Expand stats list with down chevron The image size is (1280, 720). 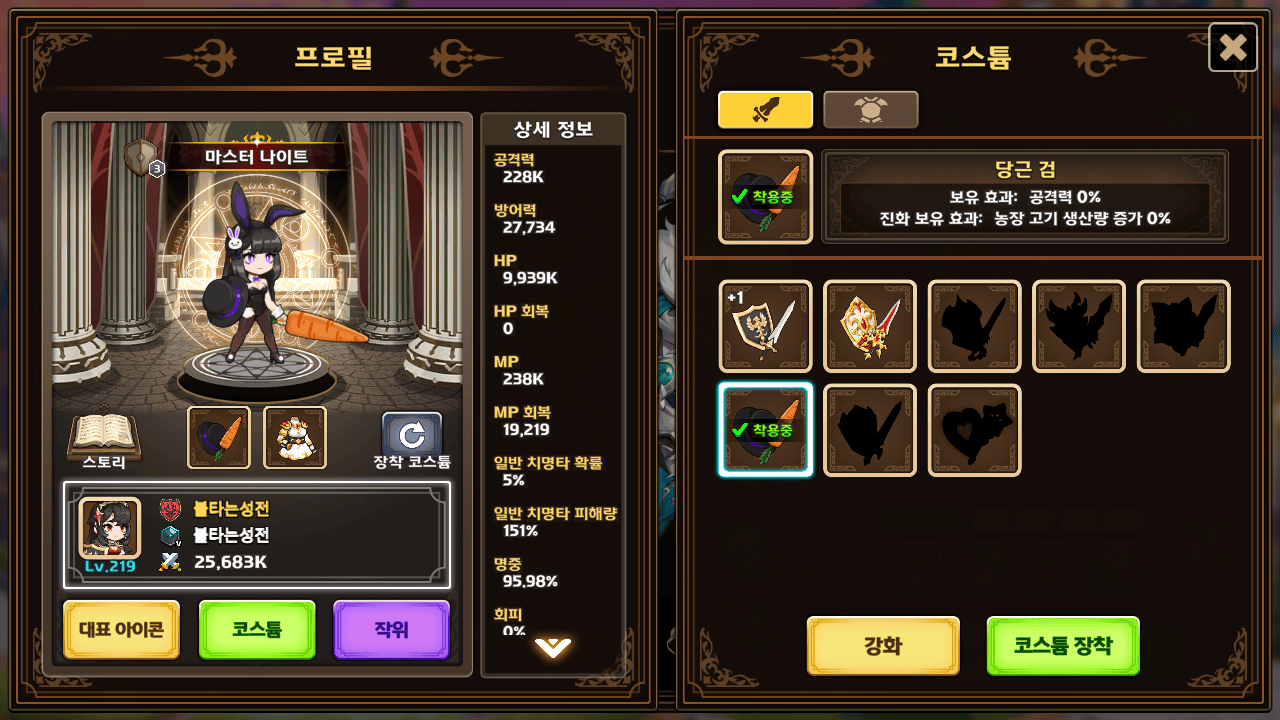(553, 647)
